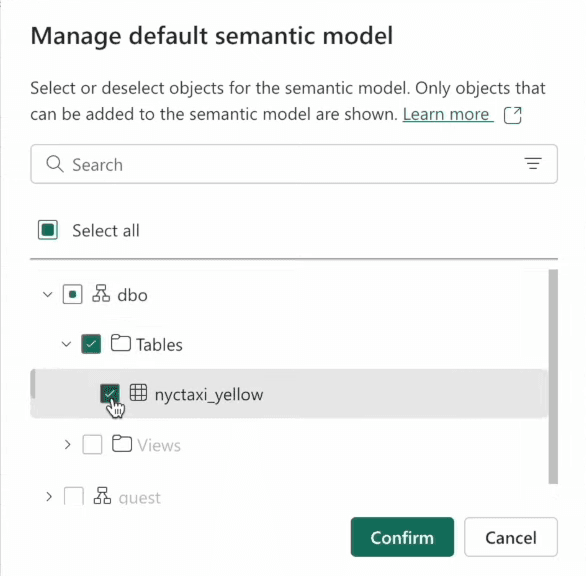586x576 pixels.
Task: Click the dbo schema icon
Action: [x=101, y=293]
